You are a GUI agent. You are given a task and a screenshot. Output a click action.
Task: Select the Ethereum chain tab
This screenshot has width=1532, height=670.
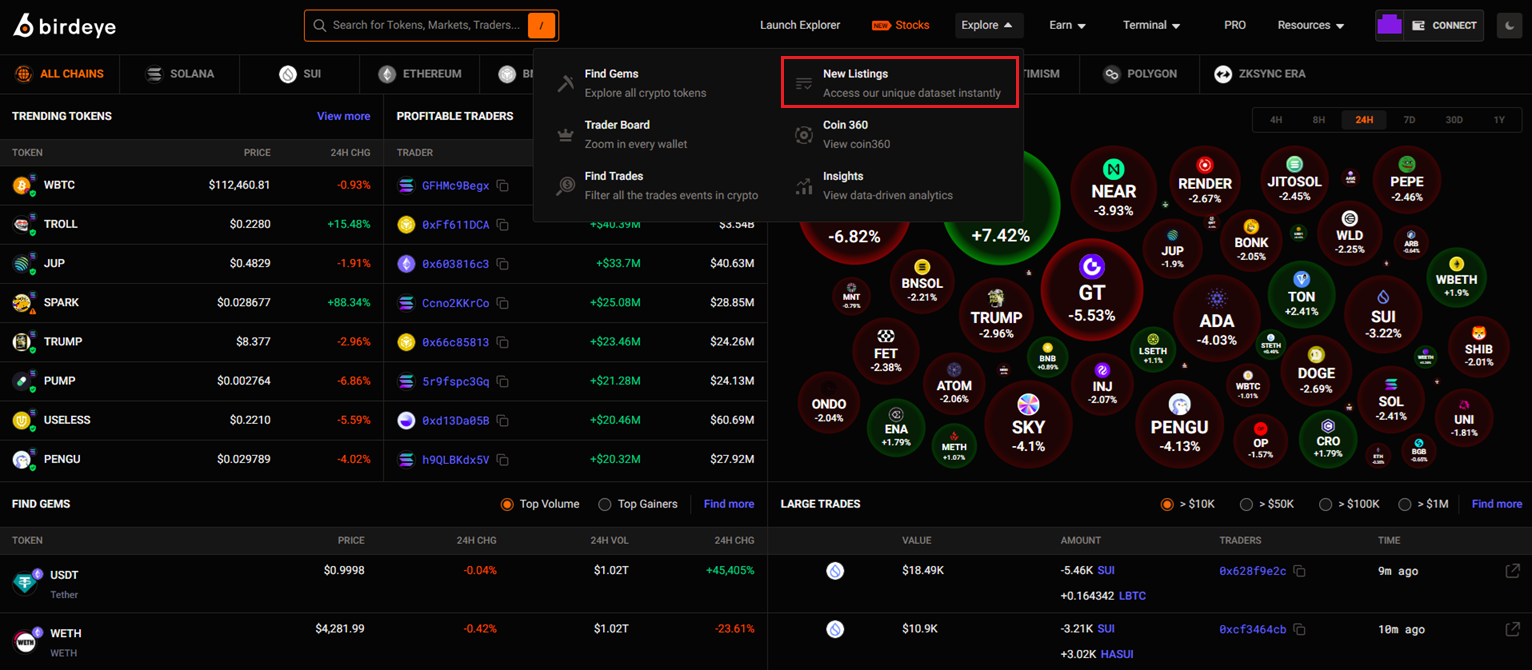(420, 74)
